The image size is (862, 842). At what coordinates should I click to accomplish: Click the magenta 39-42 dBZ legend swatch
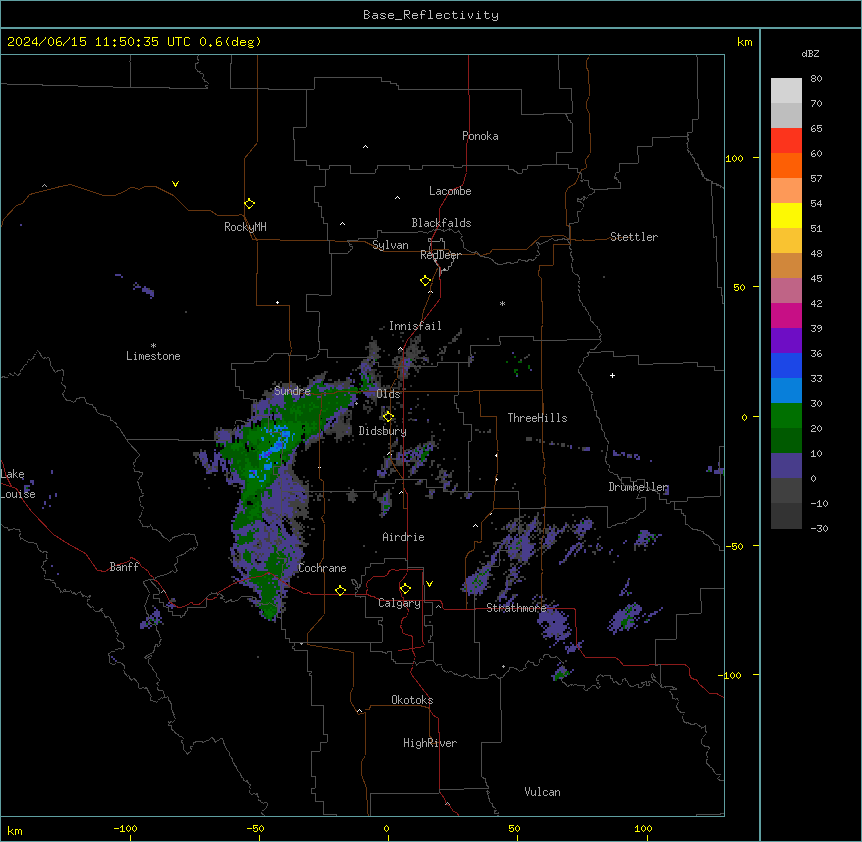pyautogui.click(x=786, y=315)
